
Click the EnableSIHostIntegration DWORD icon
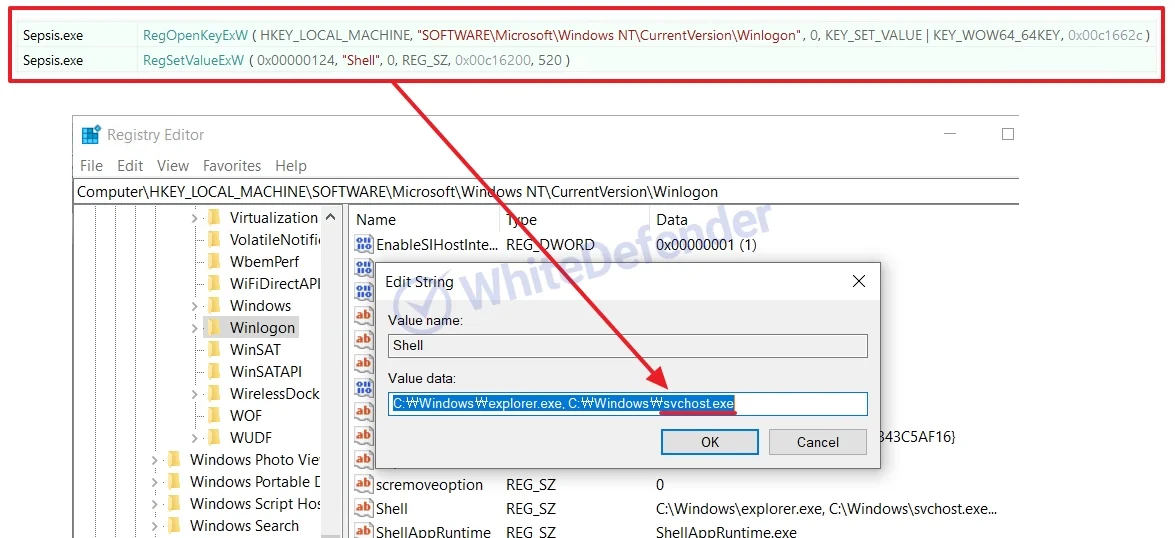pyautogui.click(x=364, y=245)
